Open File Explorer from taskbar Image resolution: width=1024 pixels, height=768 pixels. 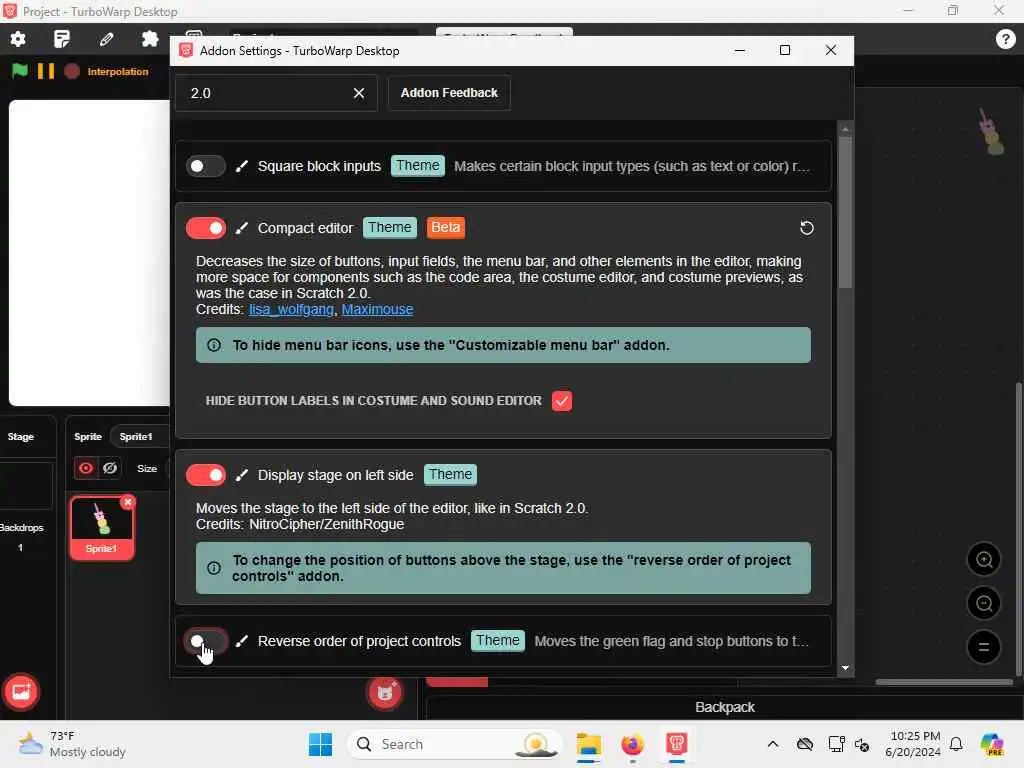588,744
